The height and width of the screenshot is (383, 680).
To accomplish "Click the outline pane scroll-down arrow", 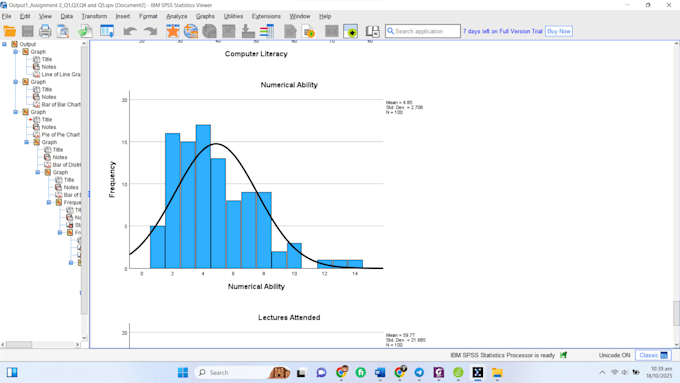I will pyautogui.click(x=84, y=338).
